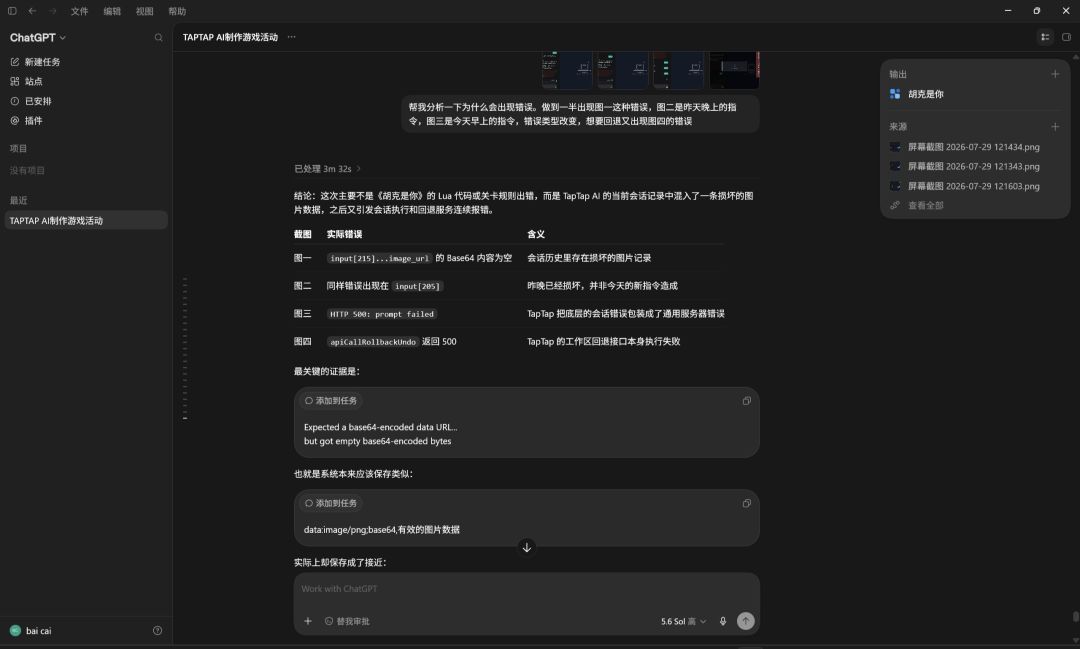Open the fourth attached screenshot thumbnail
The height and width of the screenshot is (649, 1080).
(734, 70)
